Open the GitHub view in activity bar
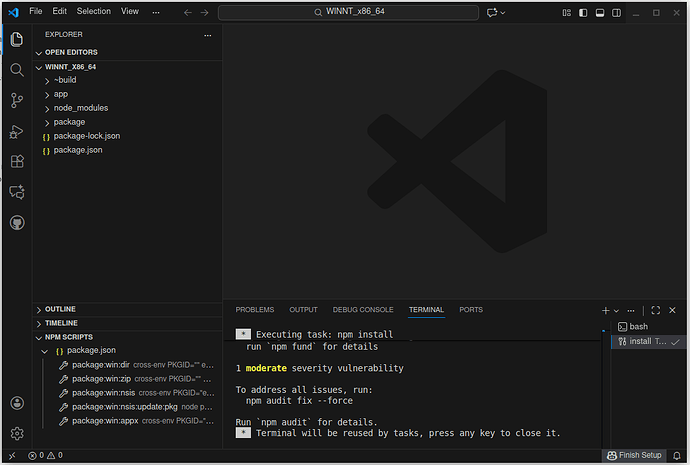Image resolution: width=690 pixels, height=465 pixels. (17, 222)
